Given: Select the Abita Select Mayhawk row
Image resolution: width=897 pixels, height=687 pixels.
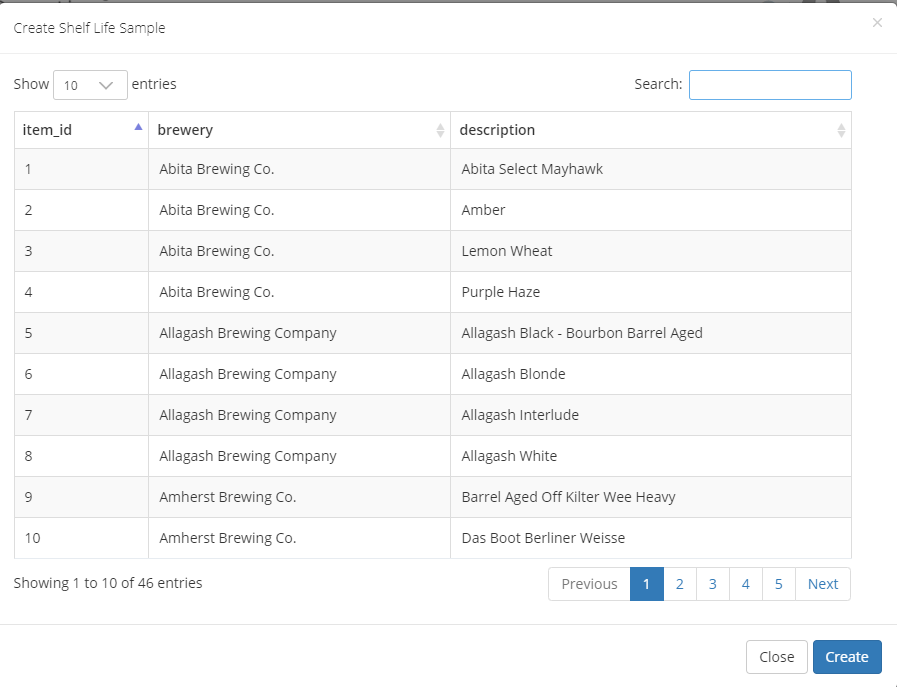Looking at the screenshot, I should click(532, 169).
